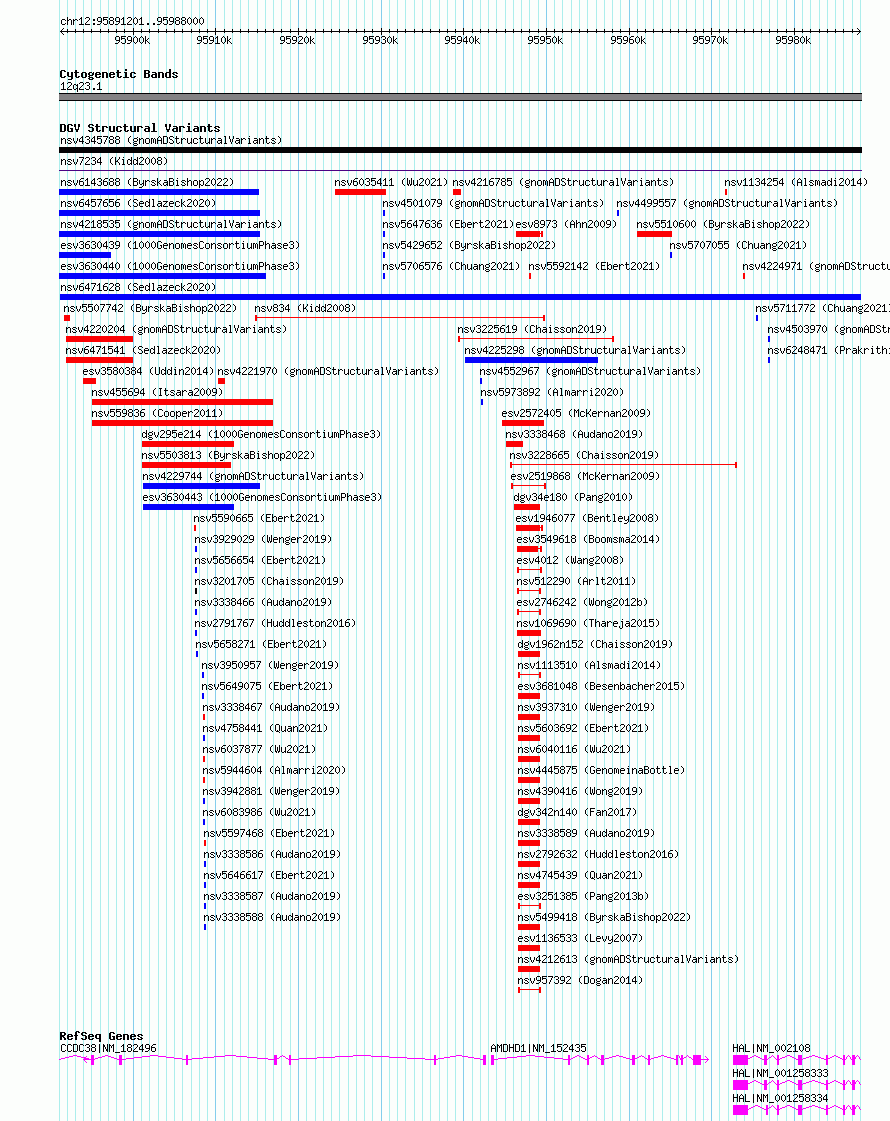Select nsv4445875 (GenomeinaBottle) label
The height and width of the screenshot is (1121, 890).
pos(601,770)
